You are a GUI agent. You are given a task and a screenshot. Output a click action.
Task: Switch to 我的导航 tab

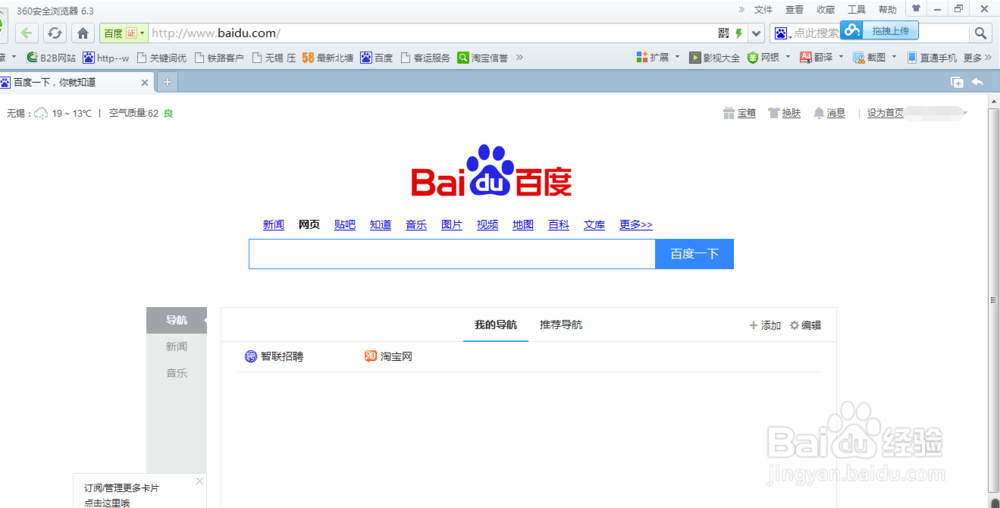[496, 325]
